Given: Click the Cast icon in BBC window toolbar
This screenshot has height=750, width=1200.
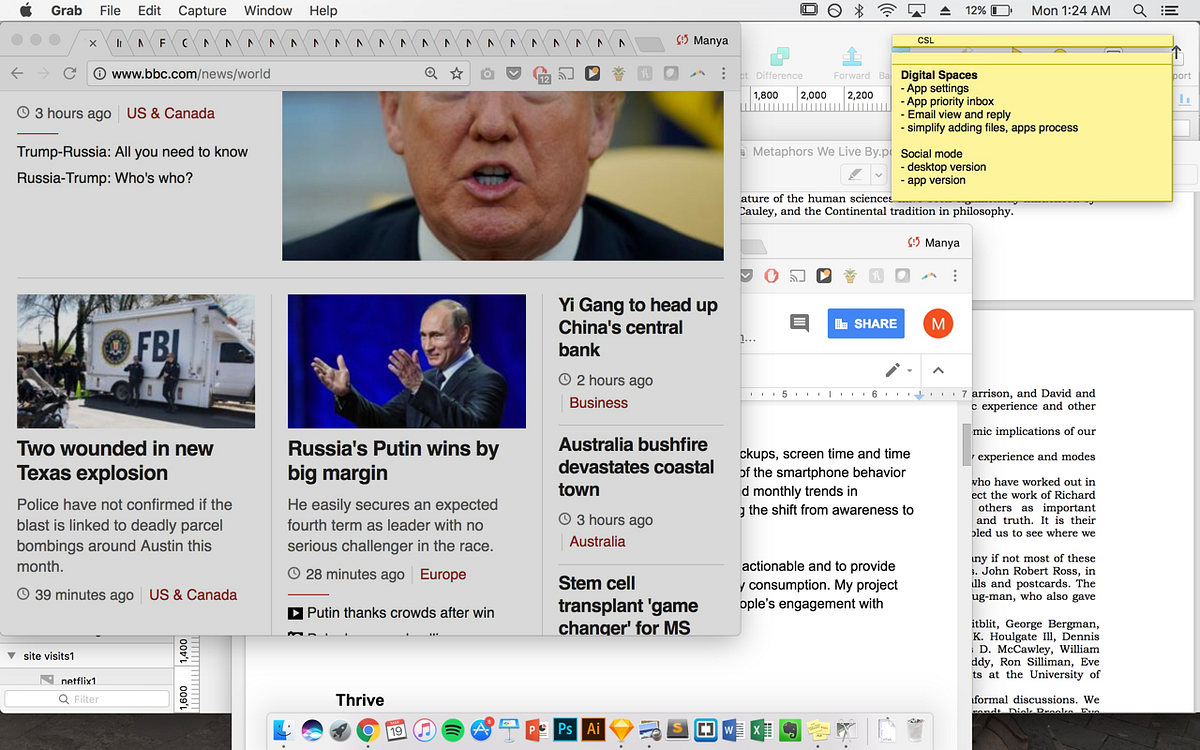Looking at the screenshot, I should (566, 74).
